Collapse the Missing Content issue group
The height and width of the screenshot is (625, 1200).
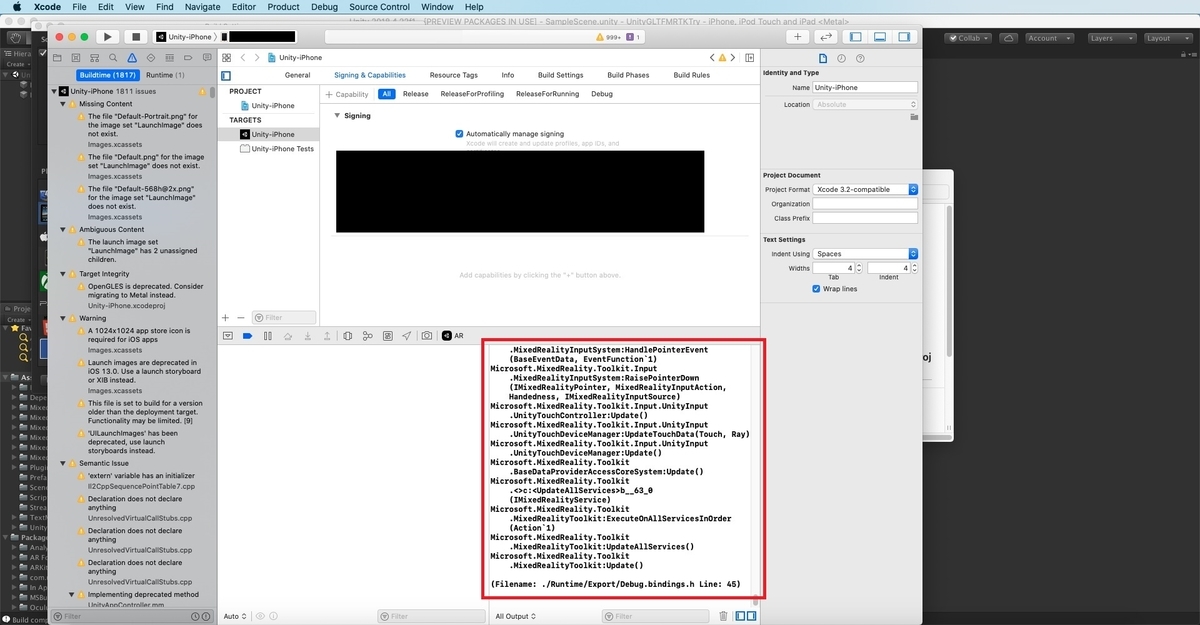(64, 104)
